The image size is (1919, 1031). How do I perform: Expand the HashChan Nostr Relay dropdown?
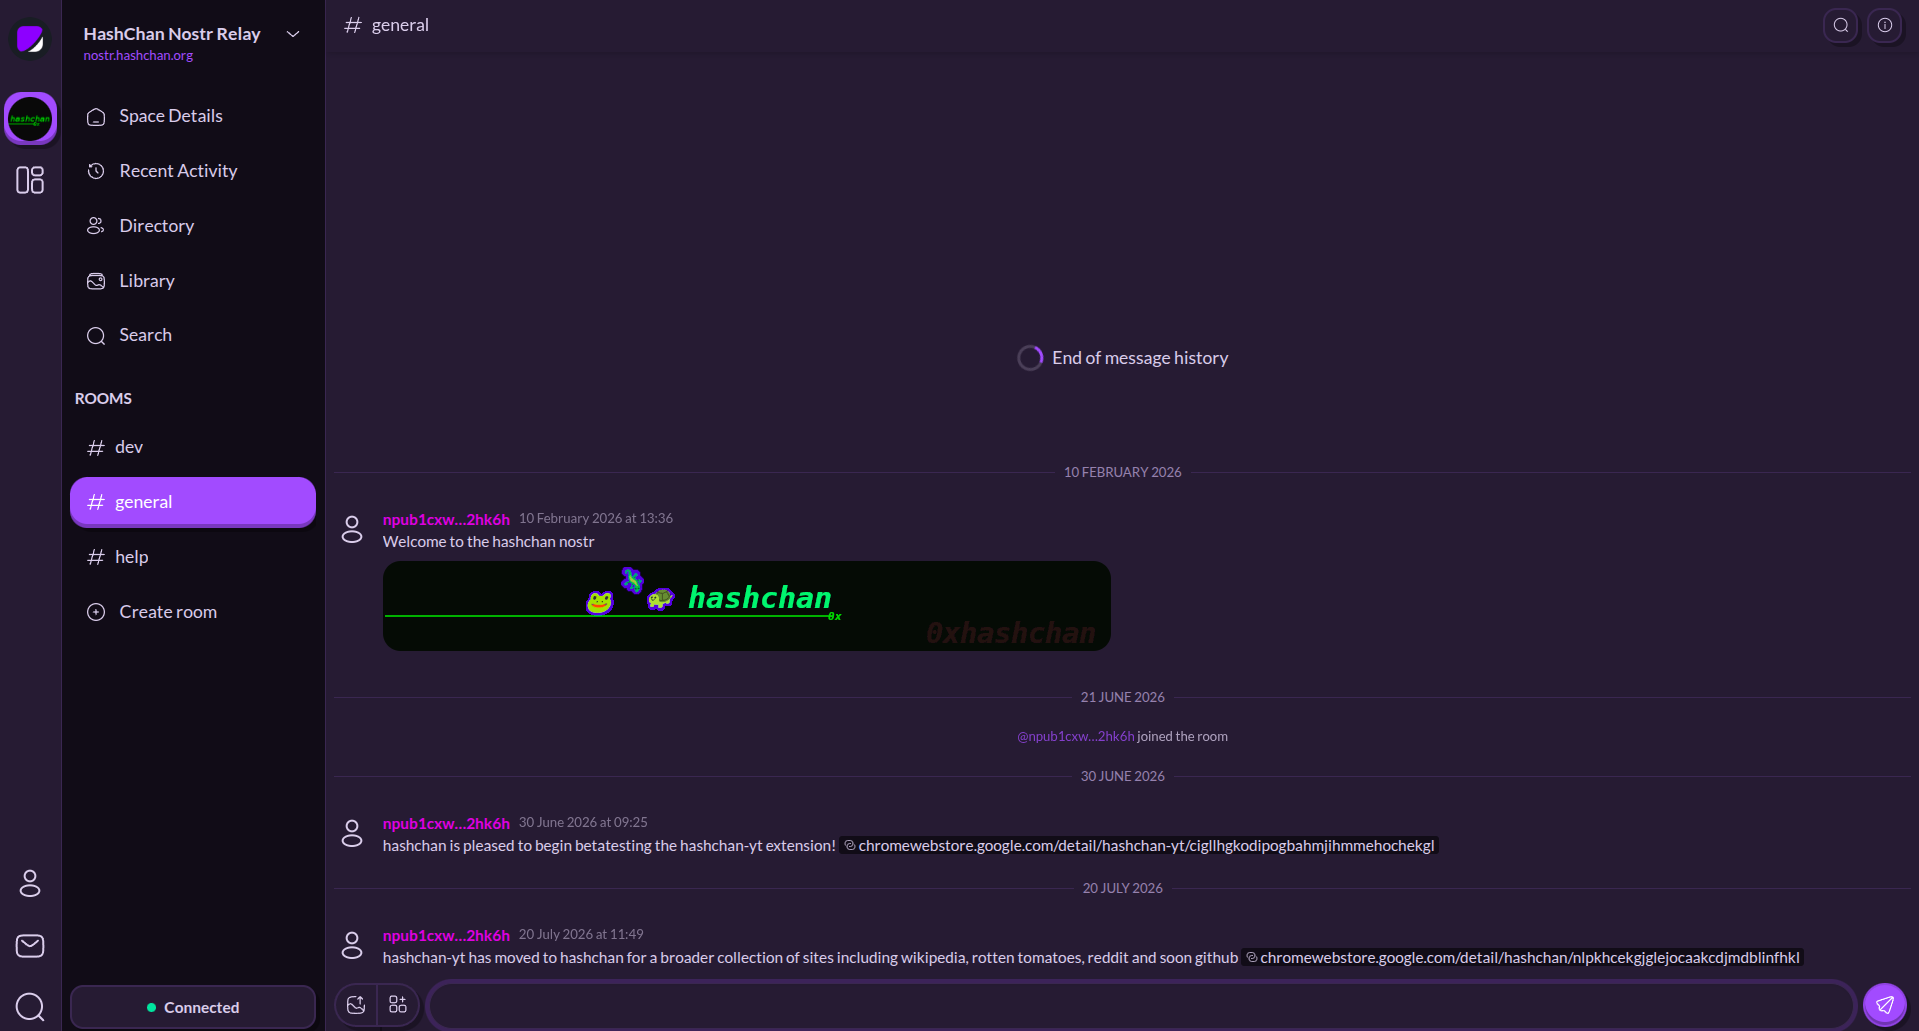click(293, 34)
